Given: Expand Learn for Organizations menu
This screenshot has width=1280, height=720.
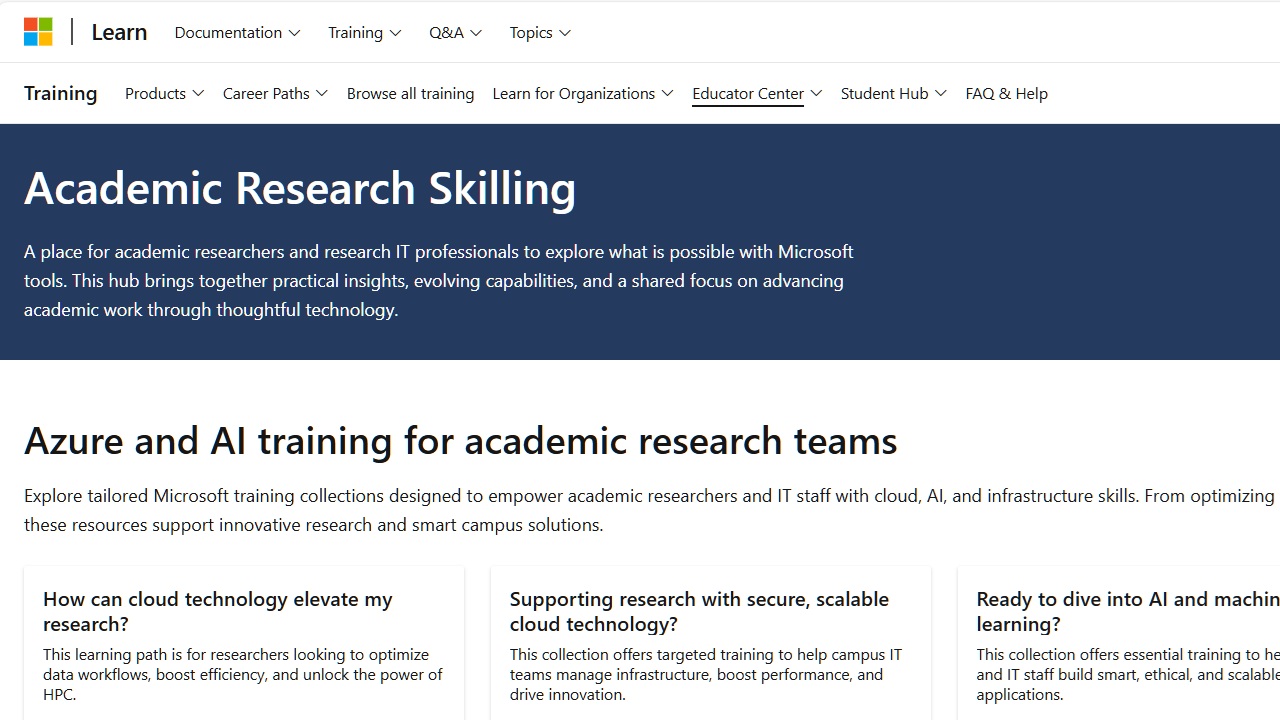Looking at the screenshot, I should tap(583, 93).
